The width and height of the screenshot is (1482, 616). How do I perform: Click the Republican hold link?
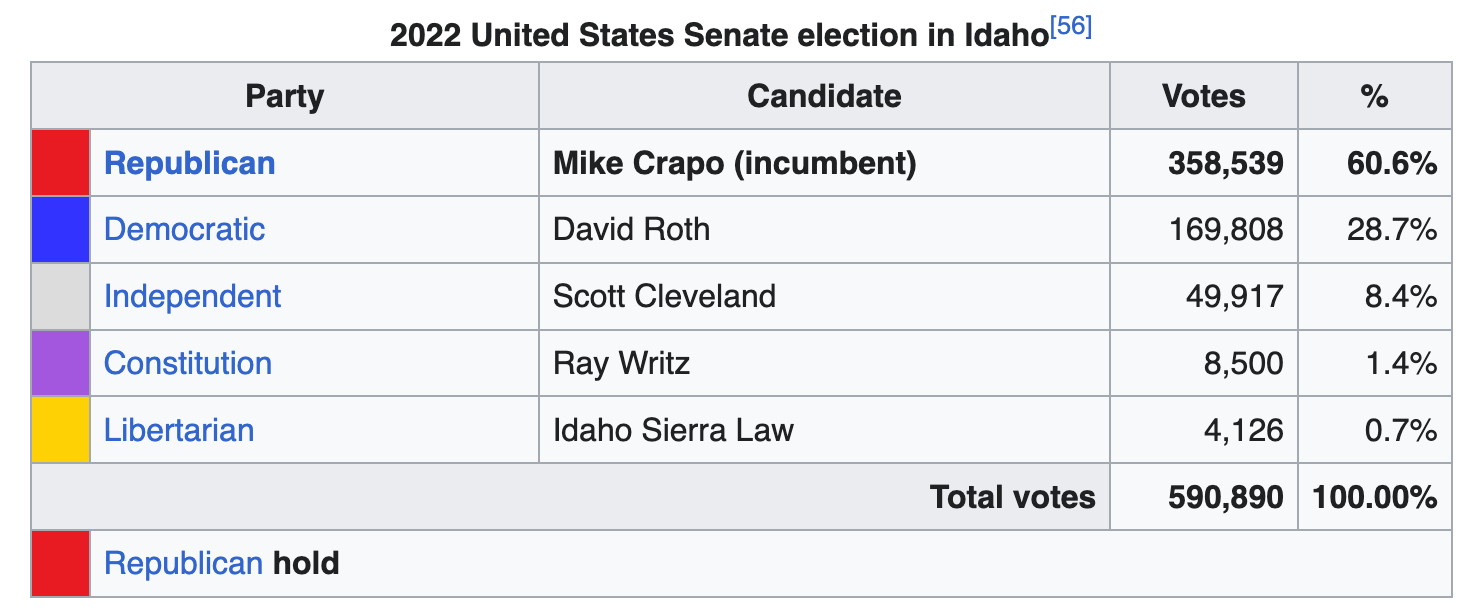182,563
